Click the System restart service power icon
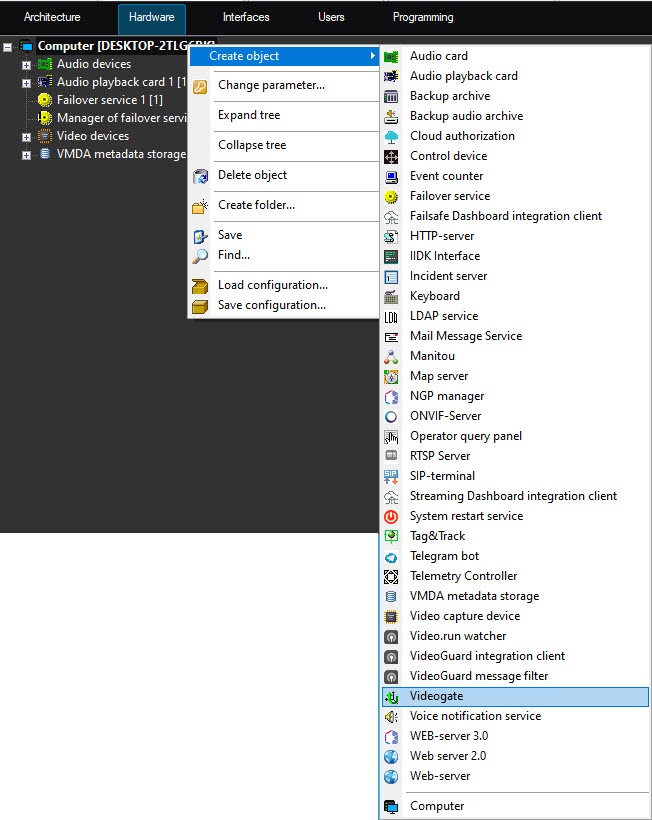The width and height of the screenshot is (652, 820). point(391,516)
